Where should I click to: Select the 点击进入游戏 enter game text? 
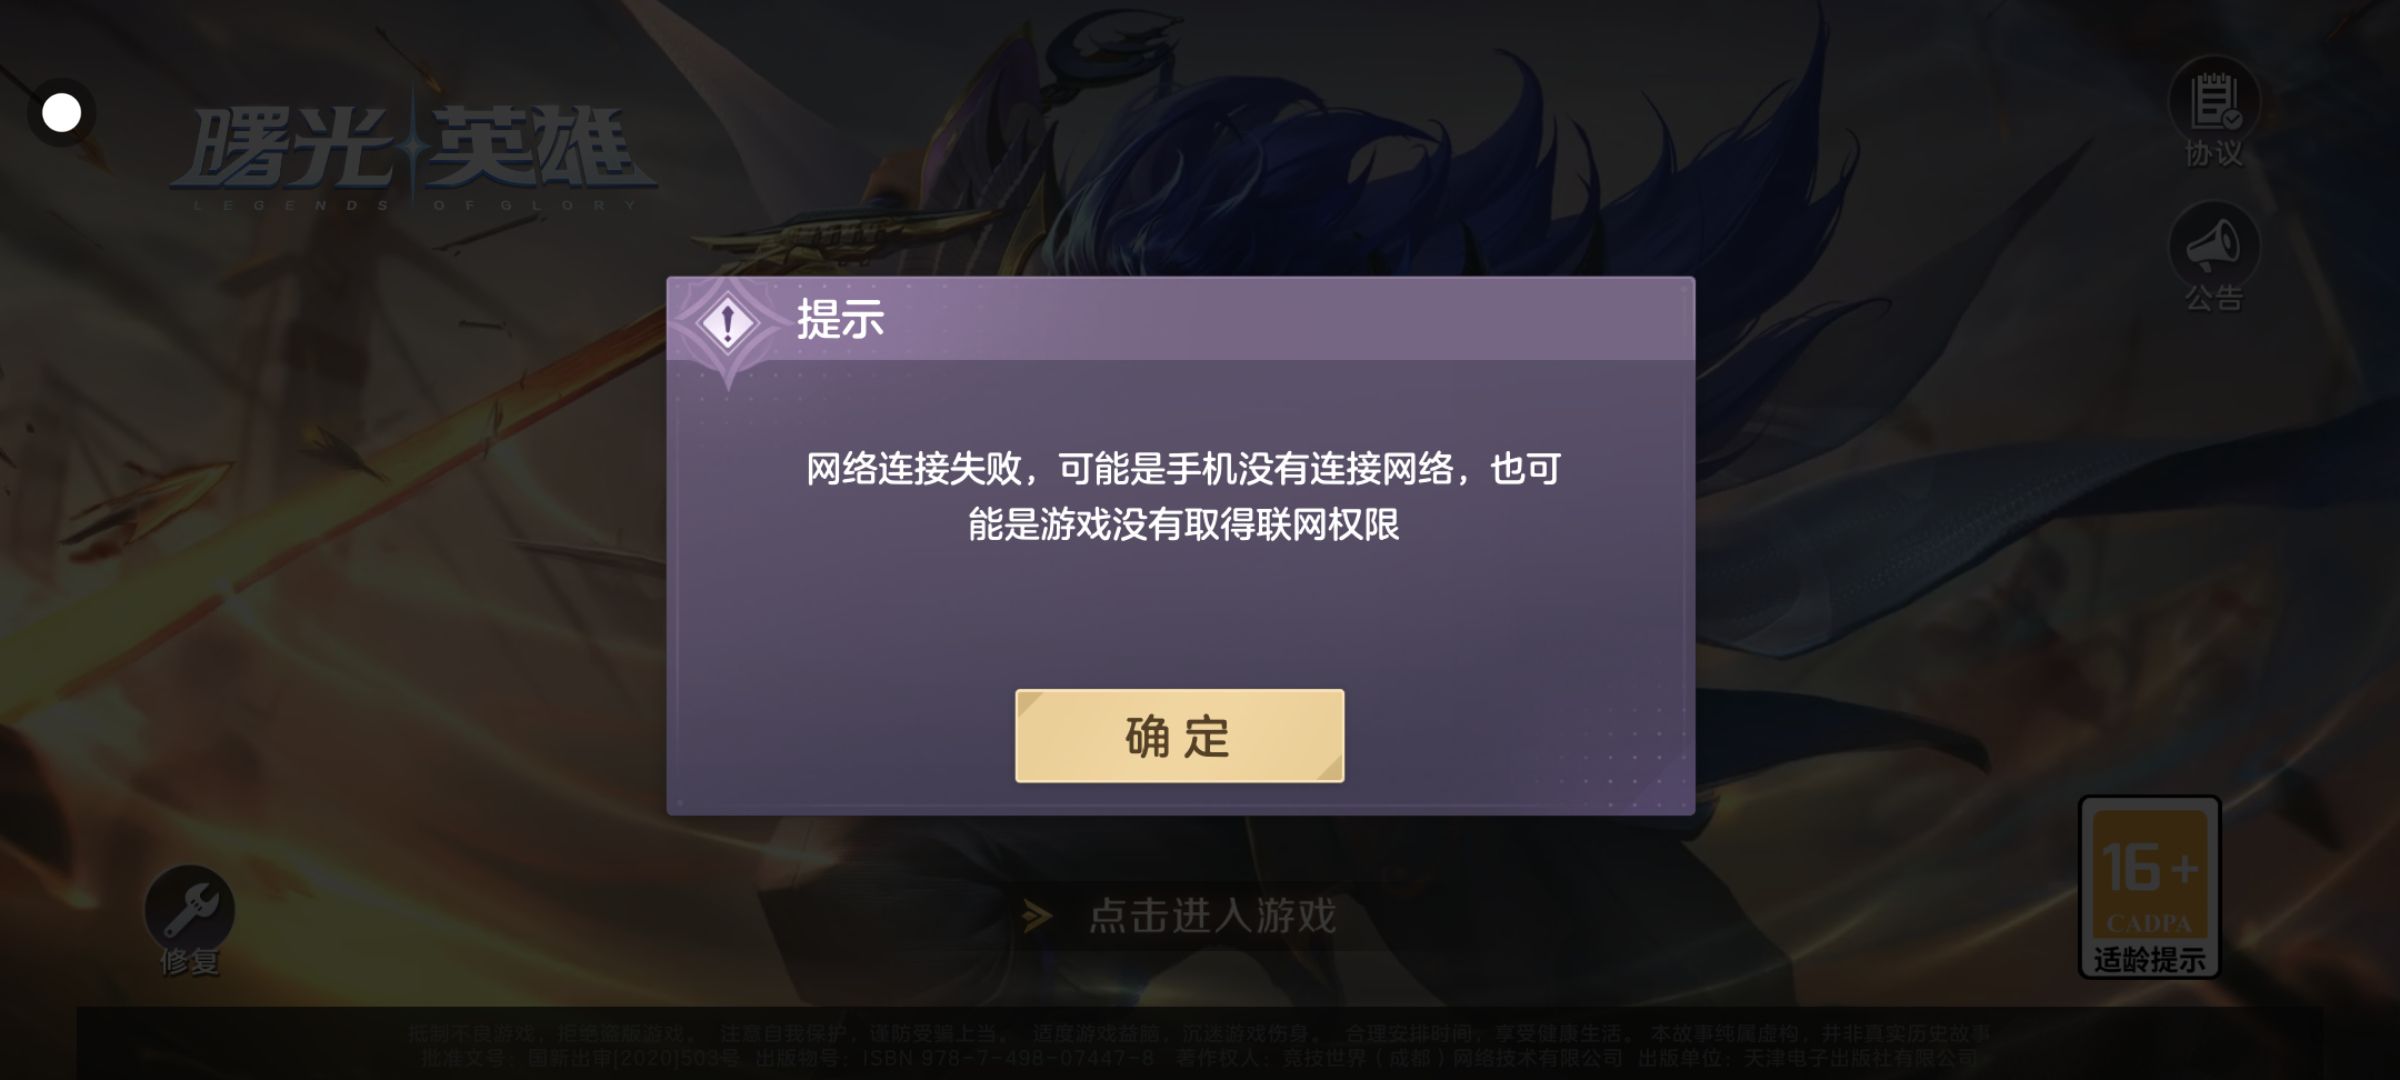point(1212,915)
